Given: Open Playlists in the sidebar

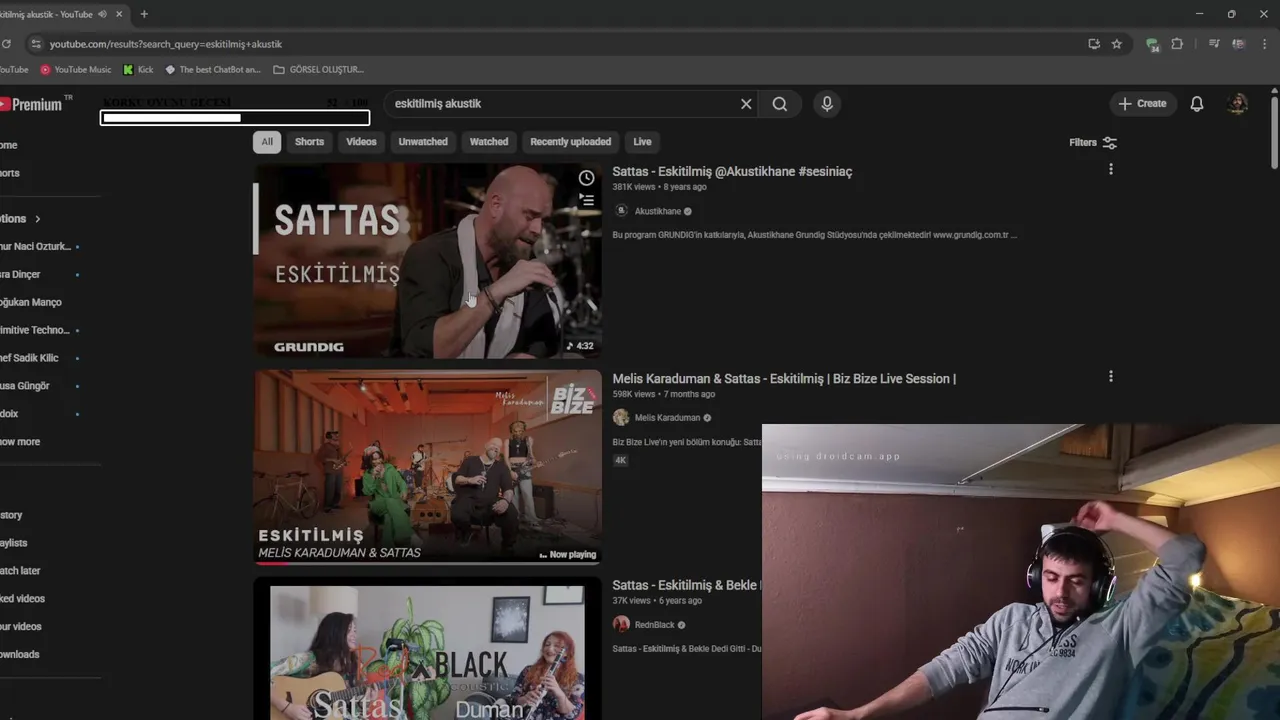Looking at the screenshot, I should click(14, 543).
